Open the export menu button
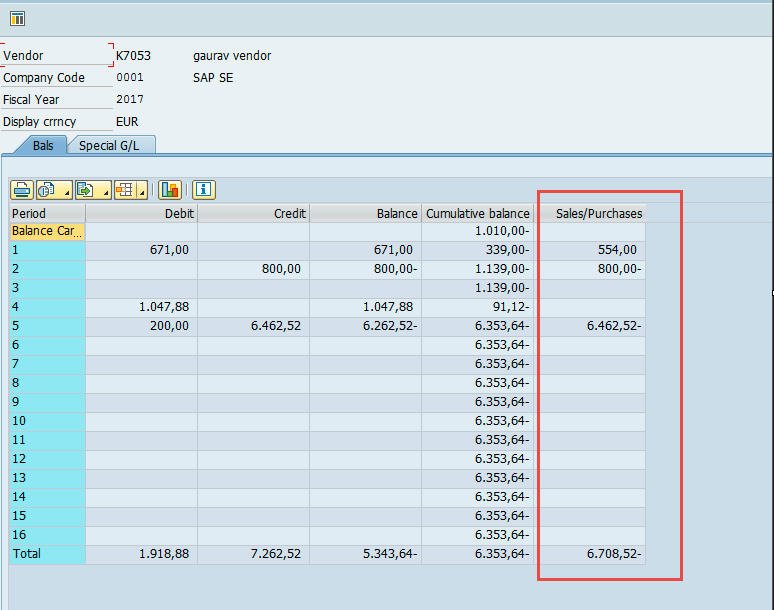Image resolution: width=774 pixels, height=610 pixels. 93,190
